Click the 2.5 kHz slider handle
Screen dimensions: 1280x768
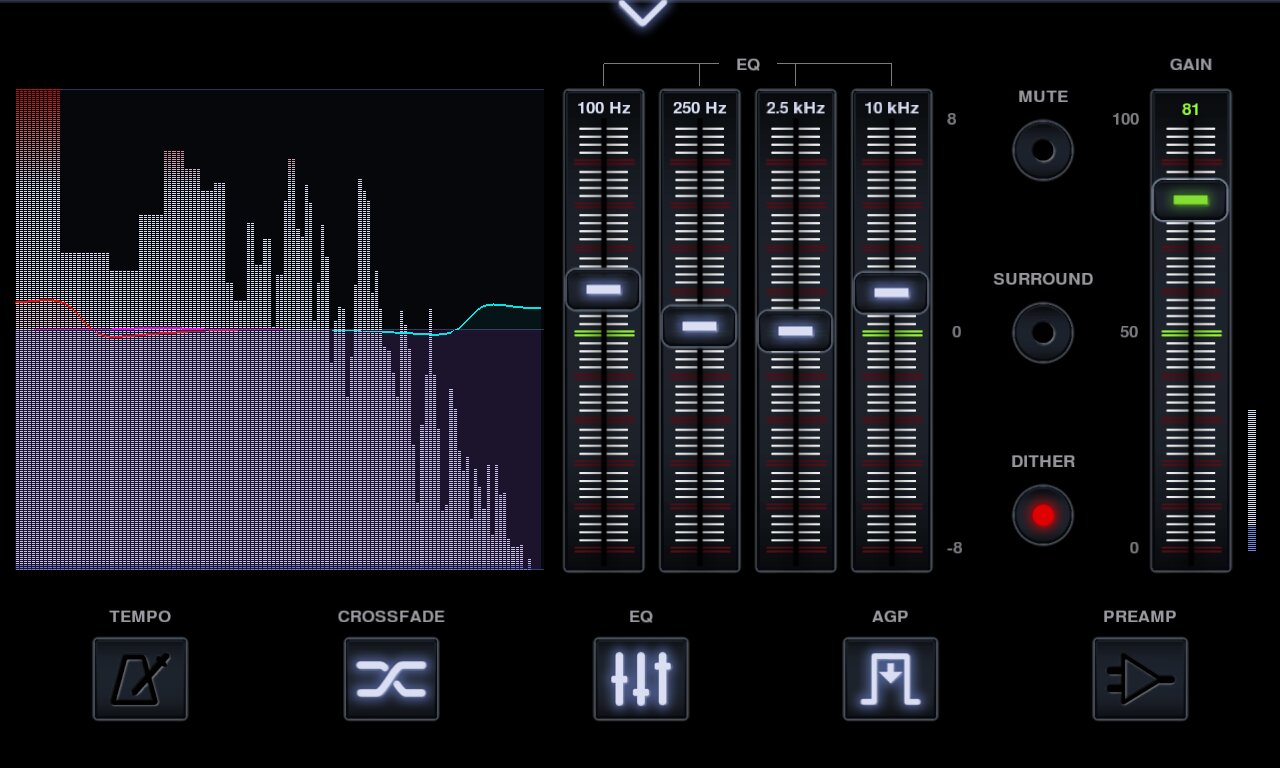pyautogui.click(x=795, y=331)
